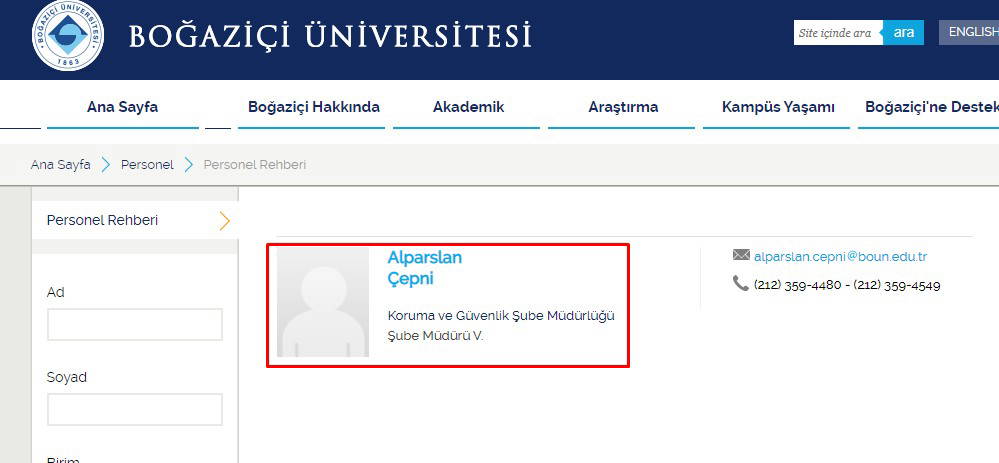
Task: Click the phone icon beside the numbers
Action: point(740,284)
